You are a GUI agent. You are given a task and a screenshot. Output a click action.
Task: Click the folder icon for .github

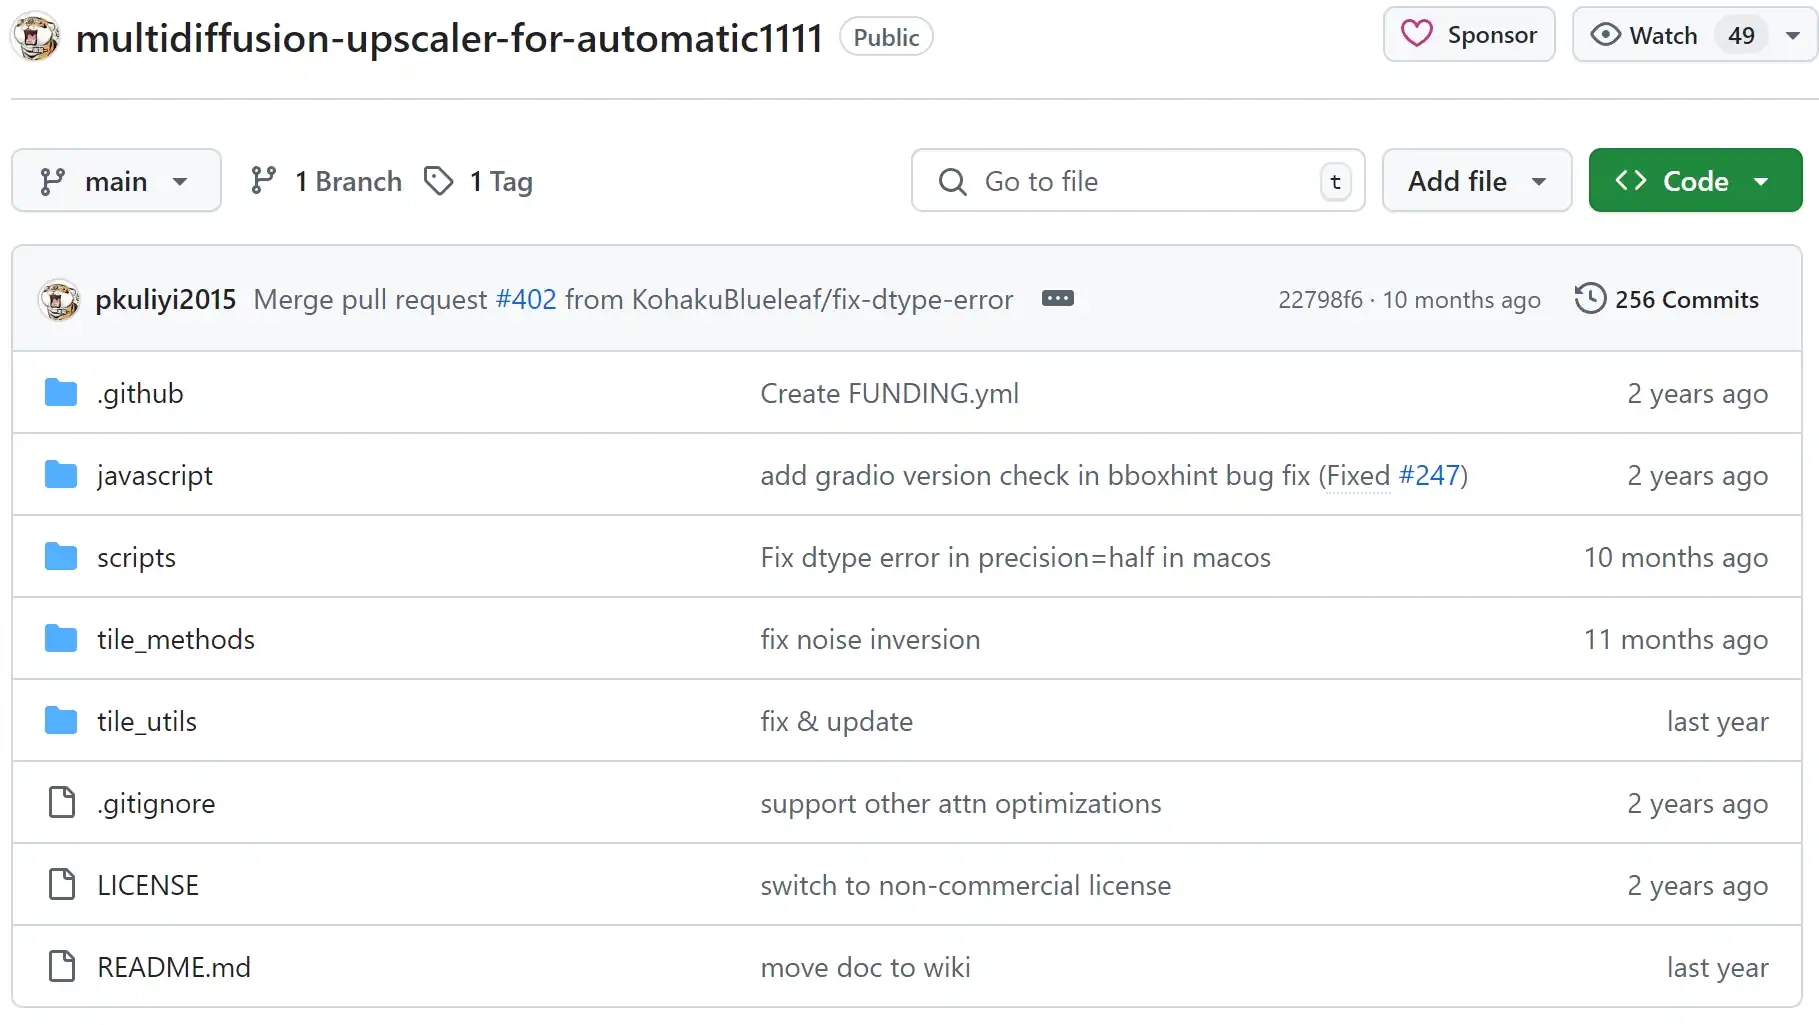coord(61,393)
